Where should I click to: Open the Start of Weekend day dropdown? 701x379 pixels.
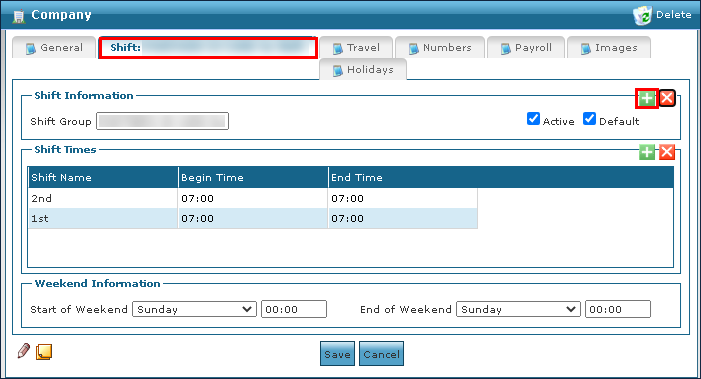pyautogui.click(x=194, y=309)
